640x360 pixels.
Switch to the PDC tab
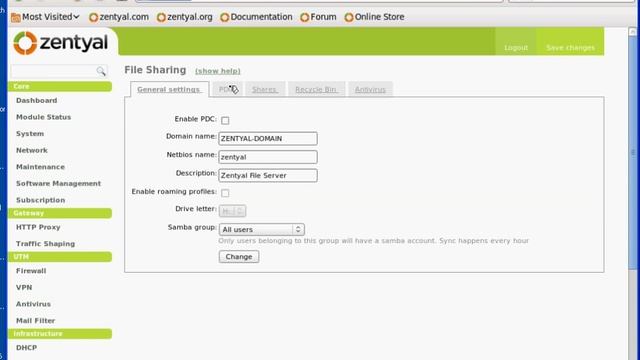pyautogui.click(x=228, y=89)
